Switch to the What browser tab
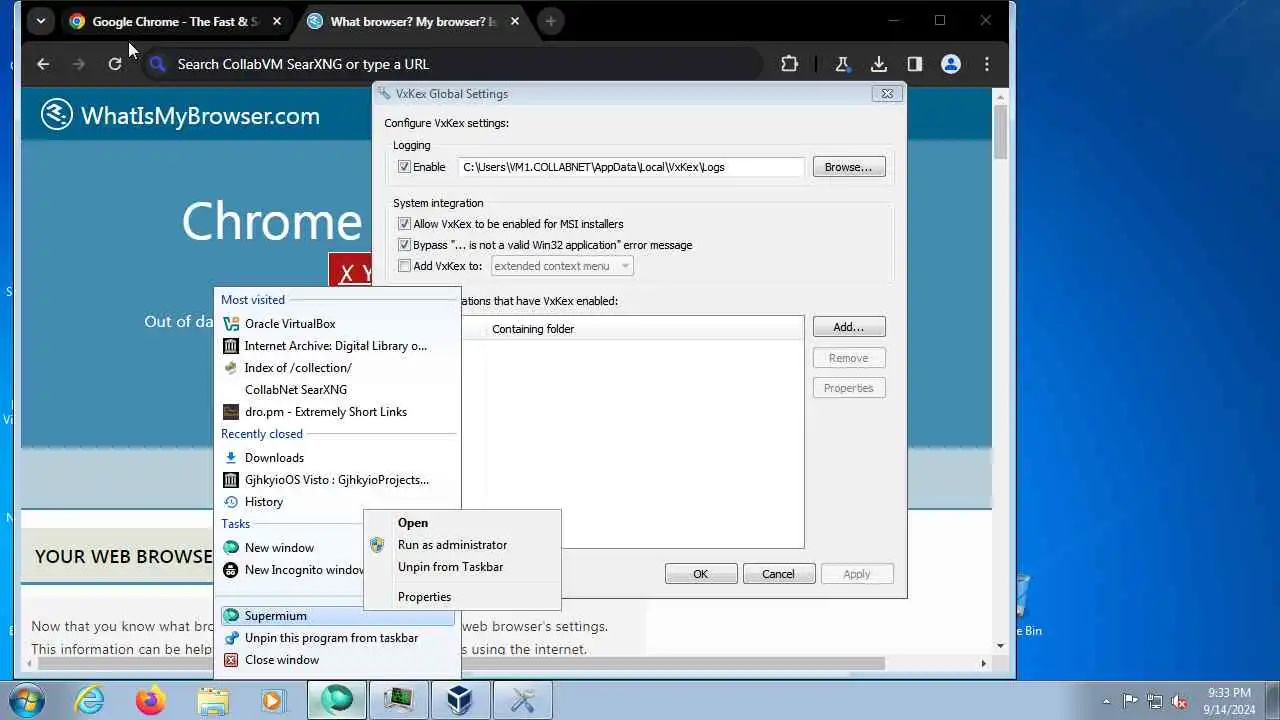The height and width of the screenshot is (720, 1280). point(413,21)
